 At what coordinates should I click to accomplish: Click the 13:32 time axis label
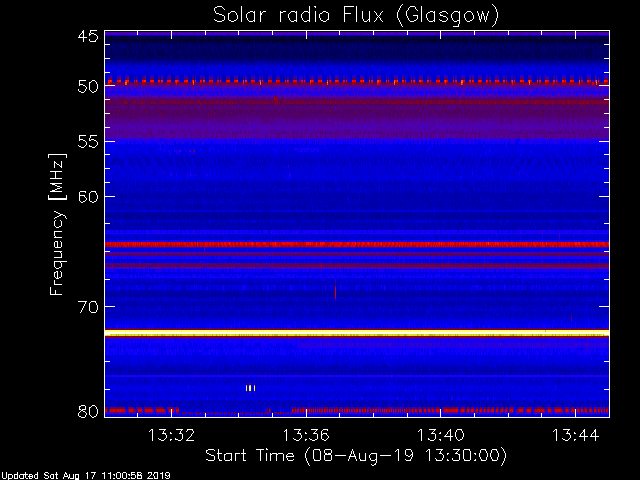click(x=171, y=435)
